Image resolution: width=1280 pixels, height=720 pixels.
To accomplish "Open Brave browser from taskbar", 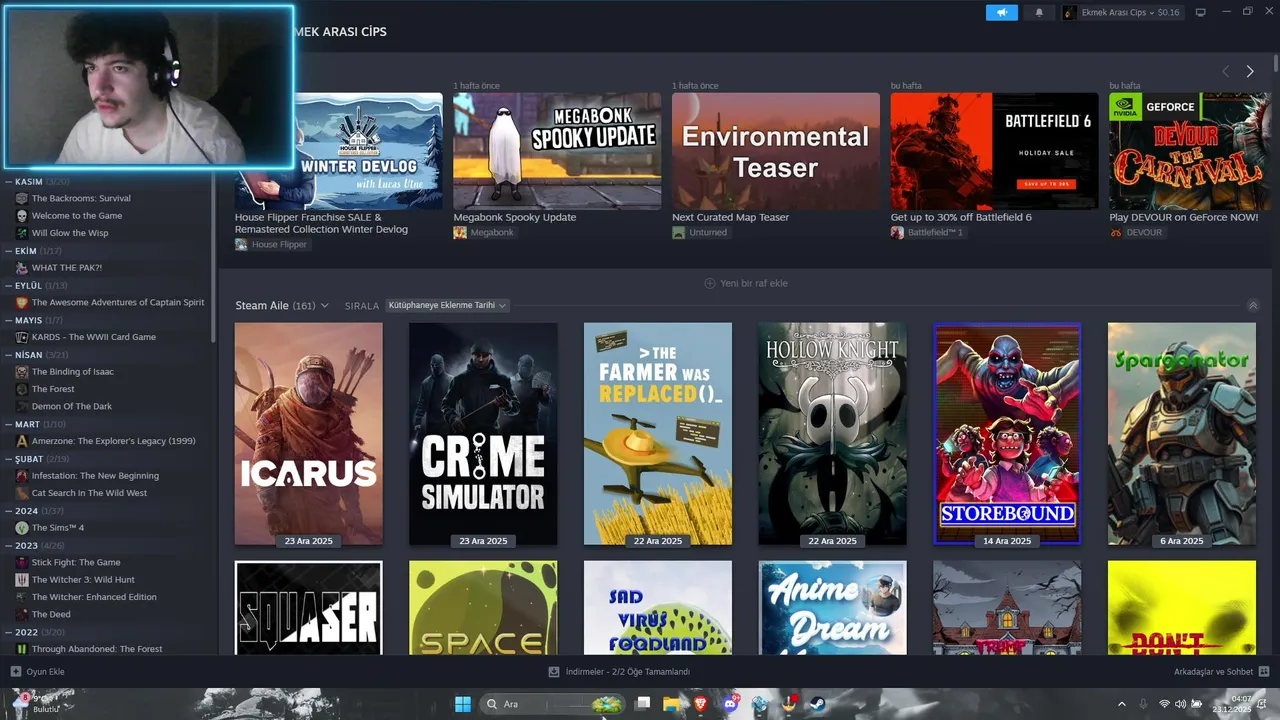I will pos(700,704).
